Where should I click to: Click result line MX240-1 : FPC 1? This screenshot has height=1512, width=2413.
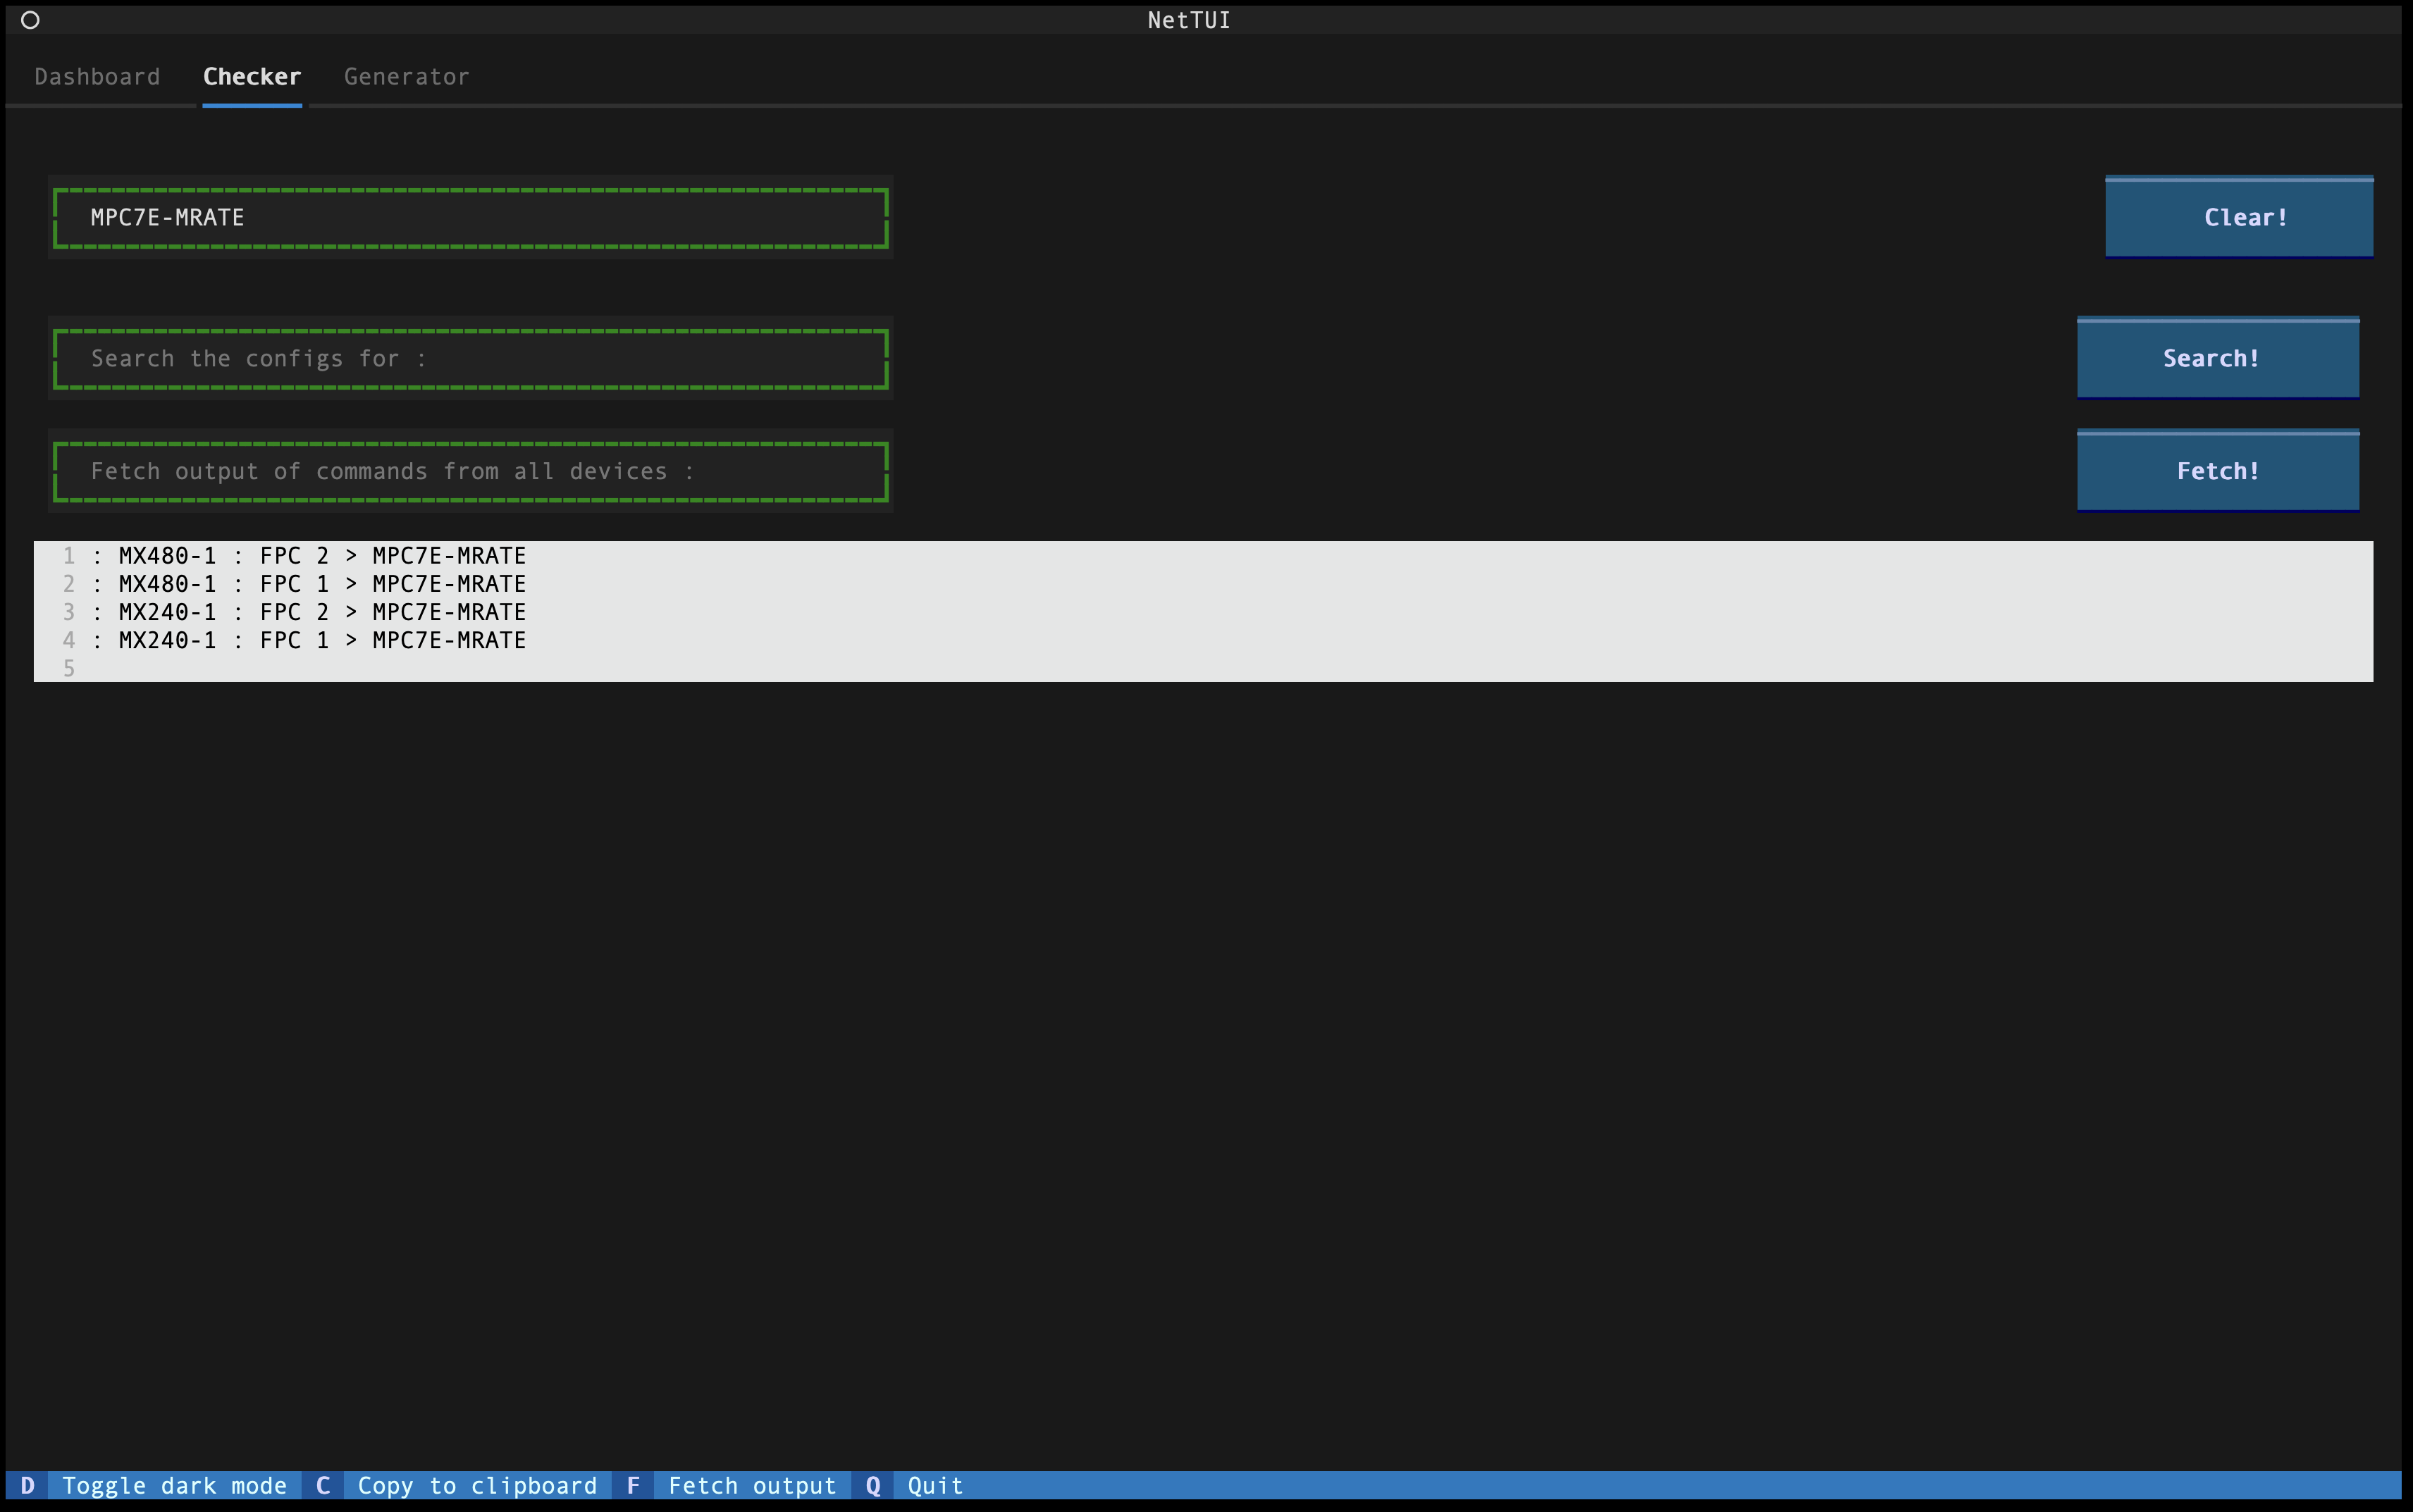[x=1203, y=640]
